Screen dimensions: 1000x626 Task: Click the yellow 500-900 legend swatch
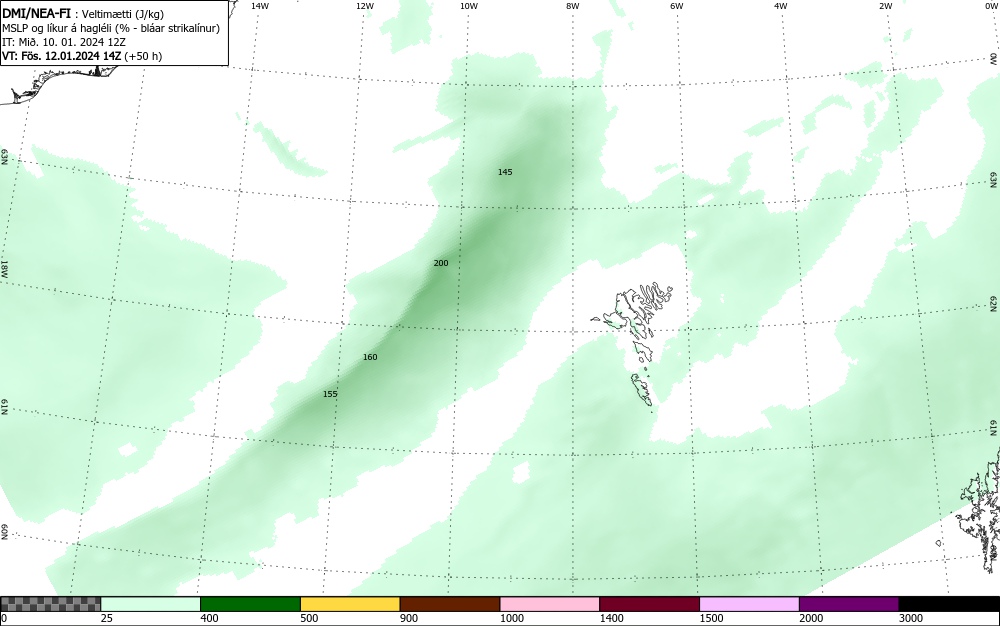[x=350, y=604]
